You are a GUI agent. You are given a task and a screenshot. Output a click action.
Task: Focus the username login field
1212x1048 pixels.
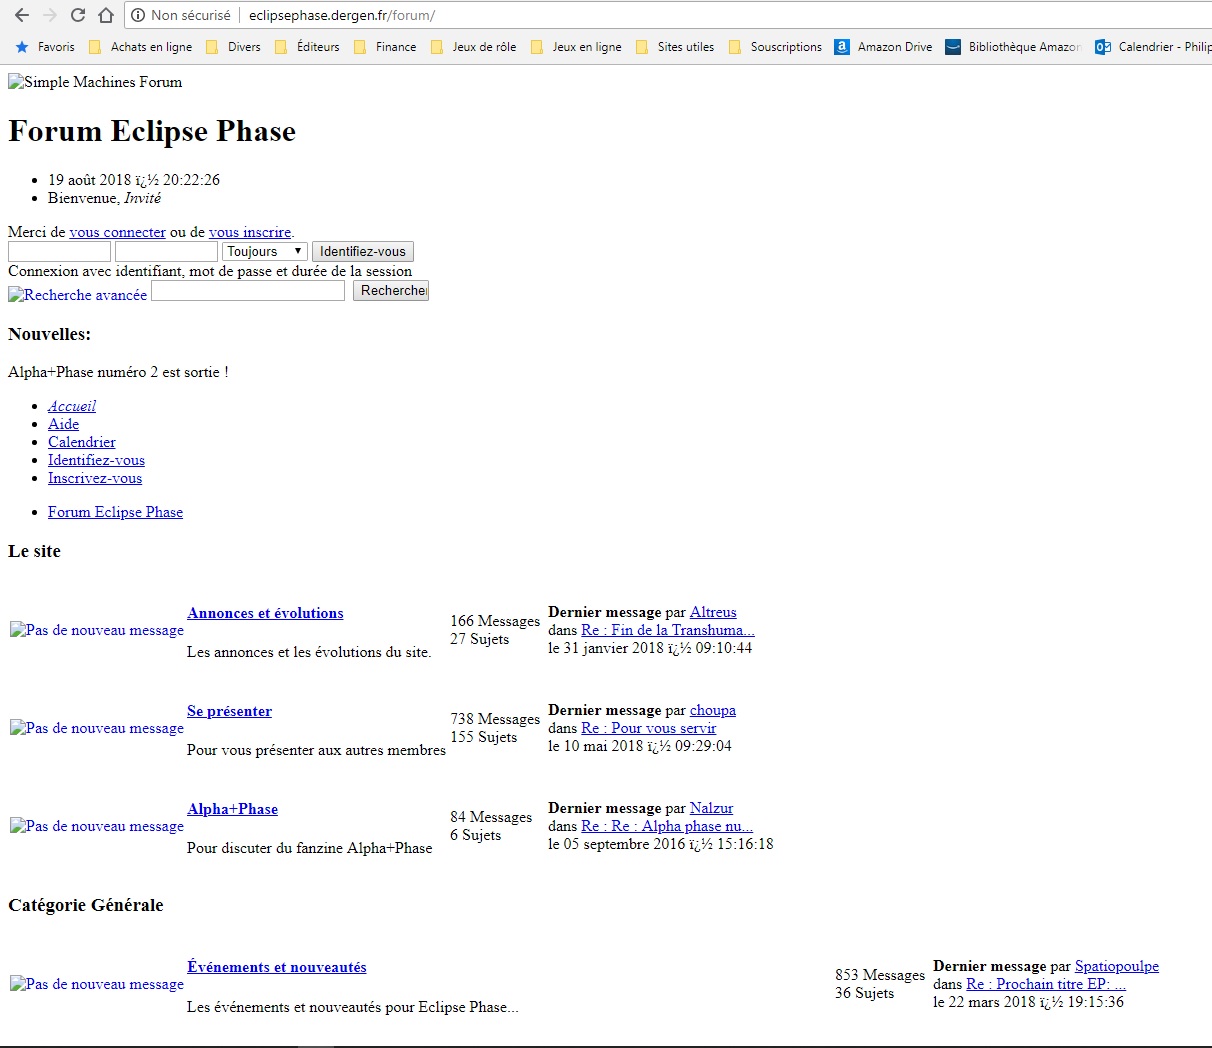click(59, 251)
